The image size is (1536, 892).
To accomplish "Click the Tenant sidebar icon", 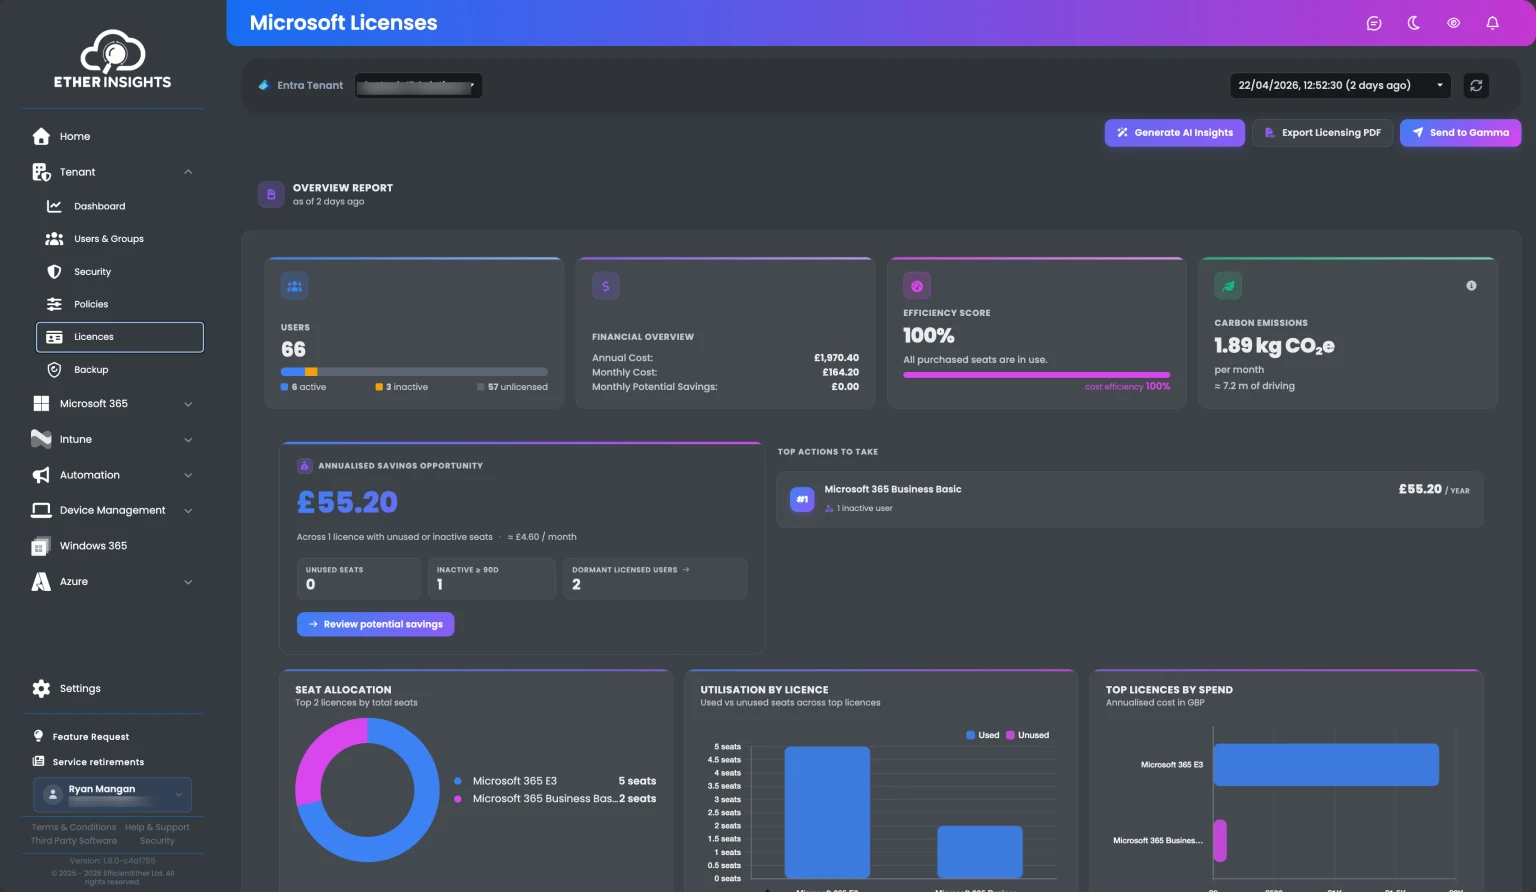I will point(41,172).
